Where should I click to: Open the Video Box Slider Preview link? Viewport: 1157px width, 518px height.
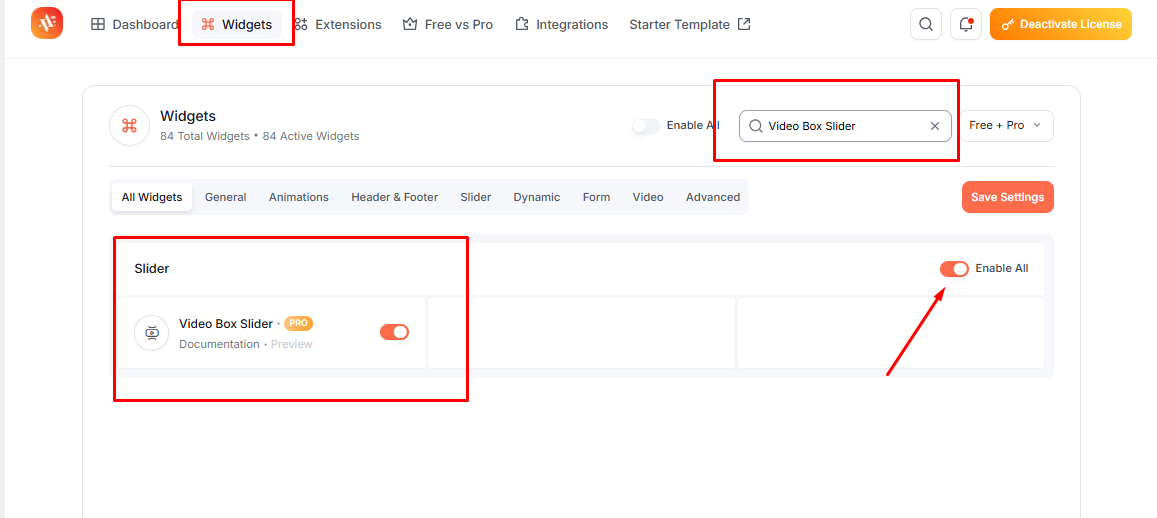point(291,344)
